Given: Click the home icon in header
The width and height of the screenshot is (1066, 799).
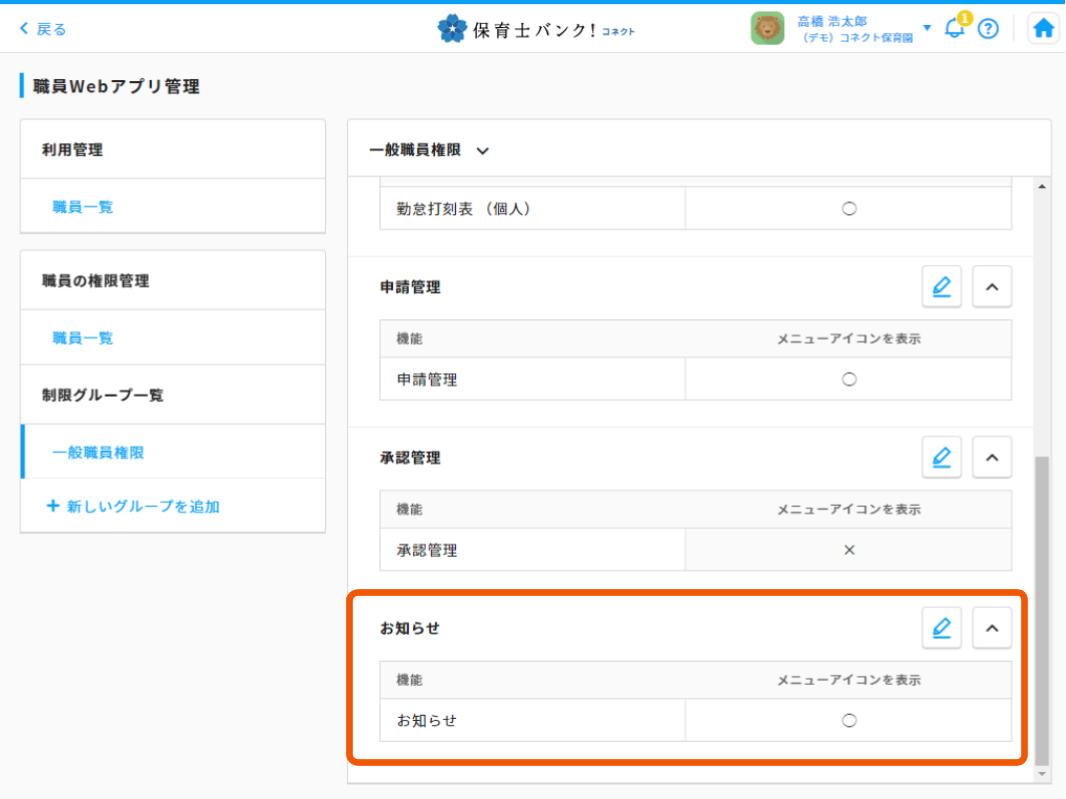Looking at the screenshot, I should coord(1043,29).
